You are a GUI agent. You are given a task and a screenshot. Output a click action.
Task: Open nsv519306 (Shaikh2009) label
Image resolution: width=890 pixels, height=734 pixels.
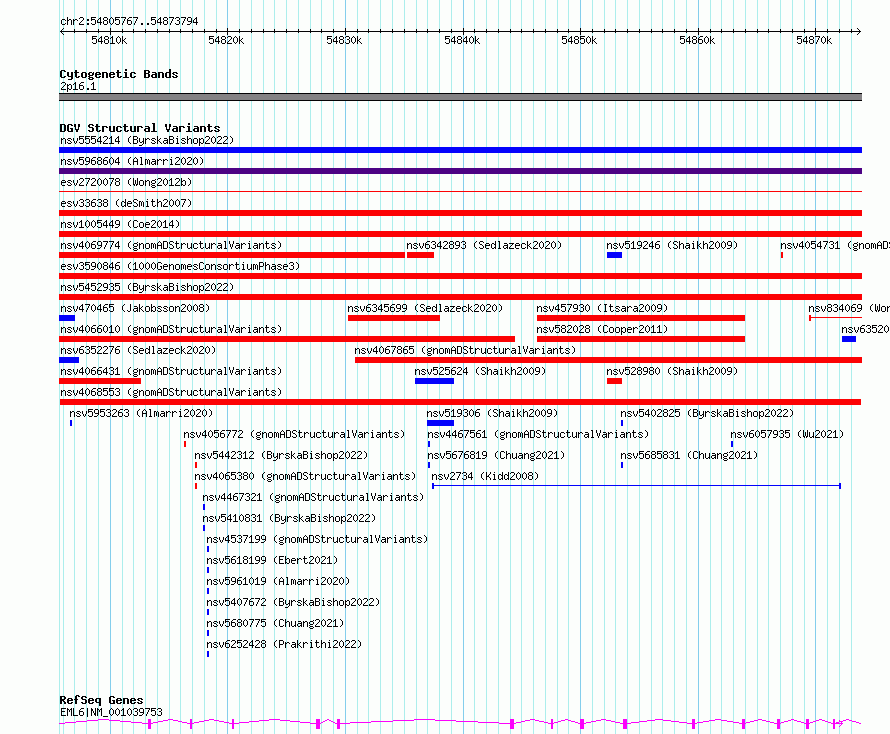492,413
